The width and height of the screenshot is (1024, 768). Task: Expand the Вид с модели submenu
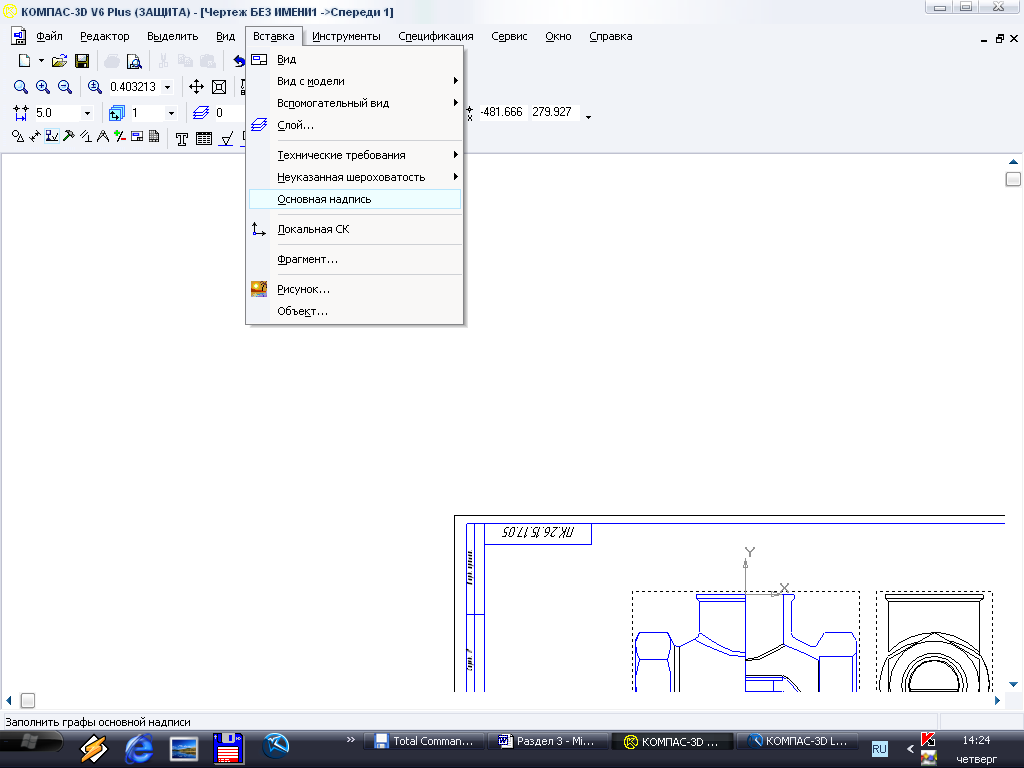[x=355, y=81]
